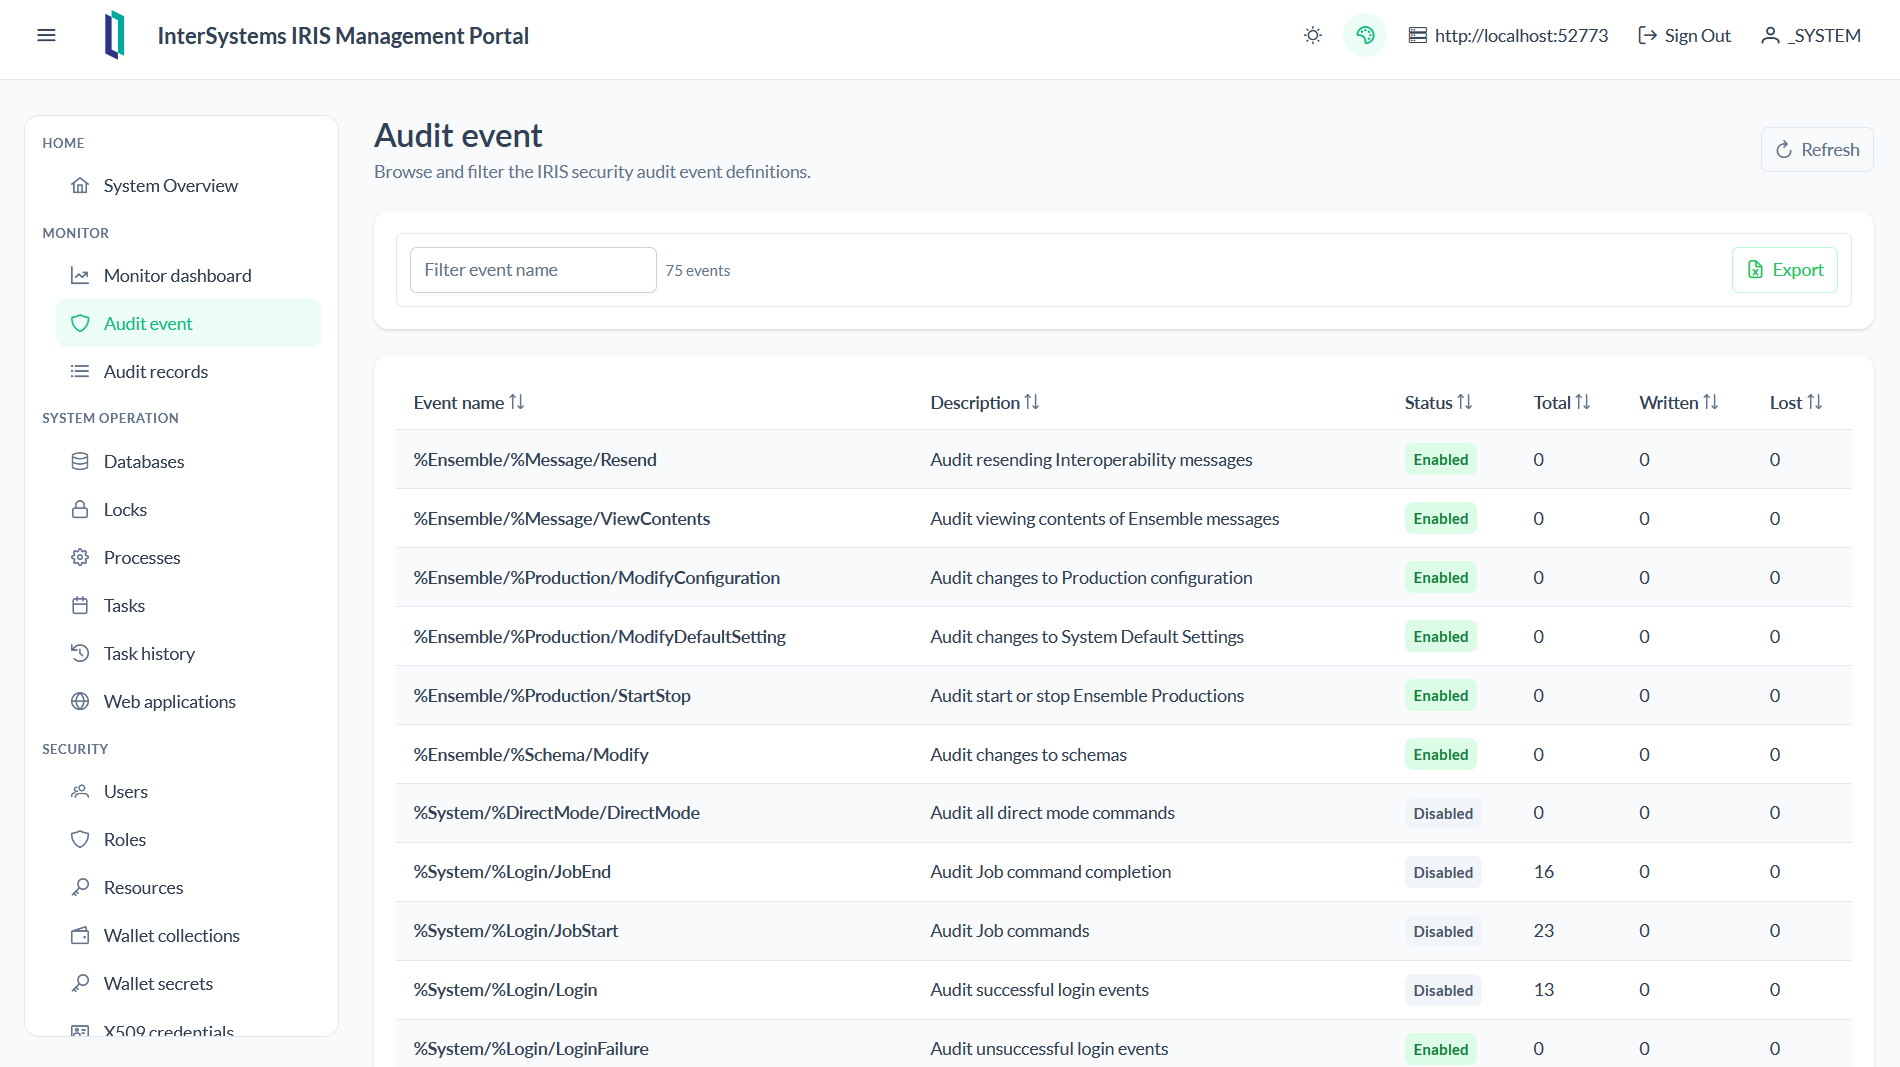The height and width of the screenshot is (1067, 1900).
Task: Focus the Filter event name field
Action: tap(533, 270)
